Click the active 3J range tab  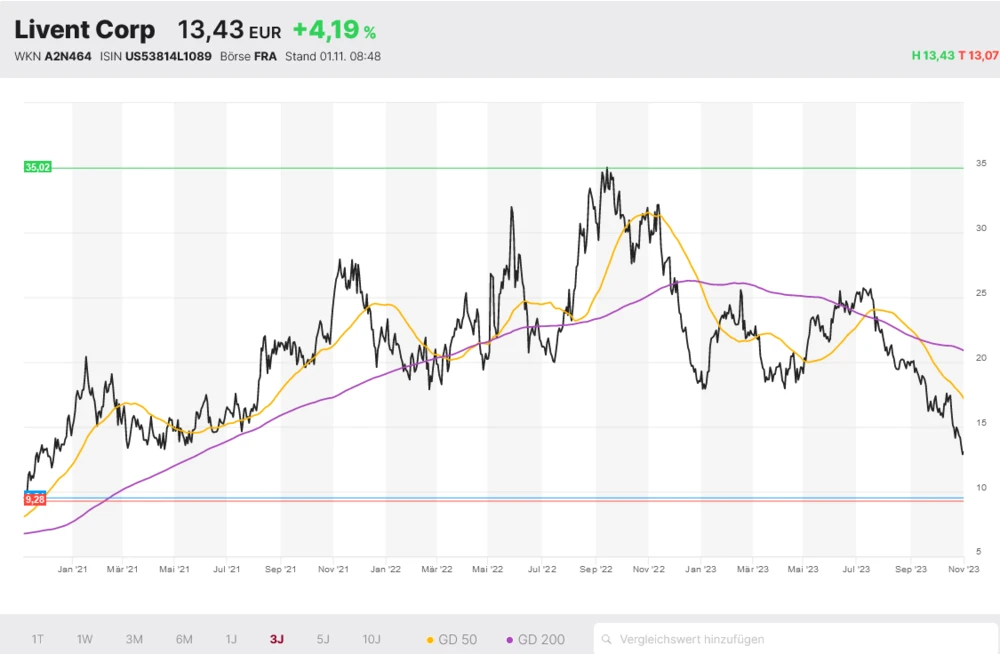(276, 639)
